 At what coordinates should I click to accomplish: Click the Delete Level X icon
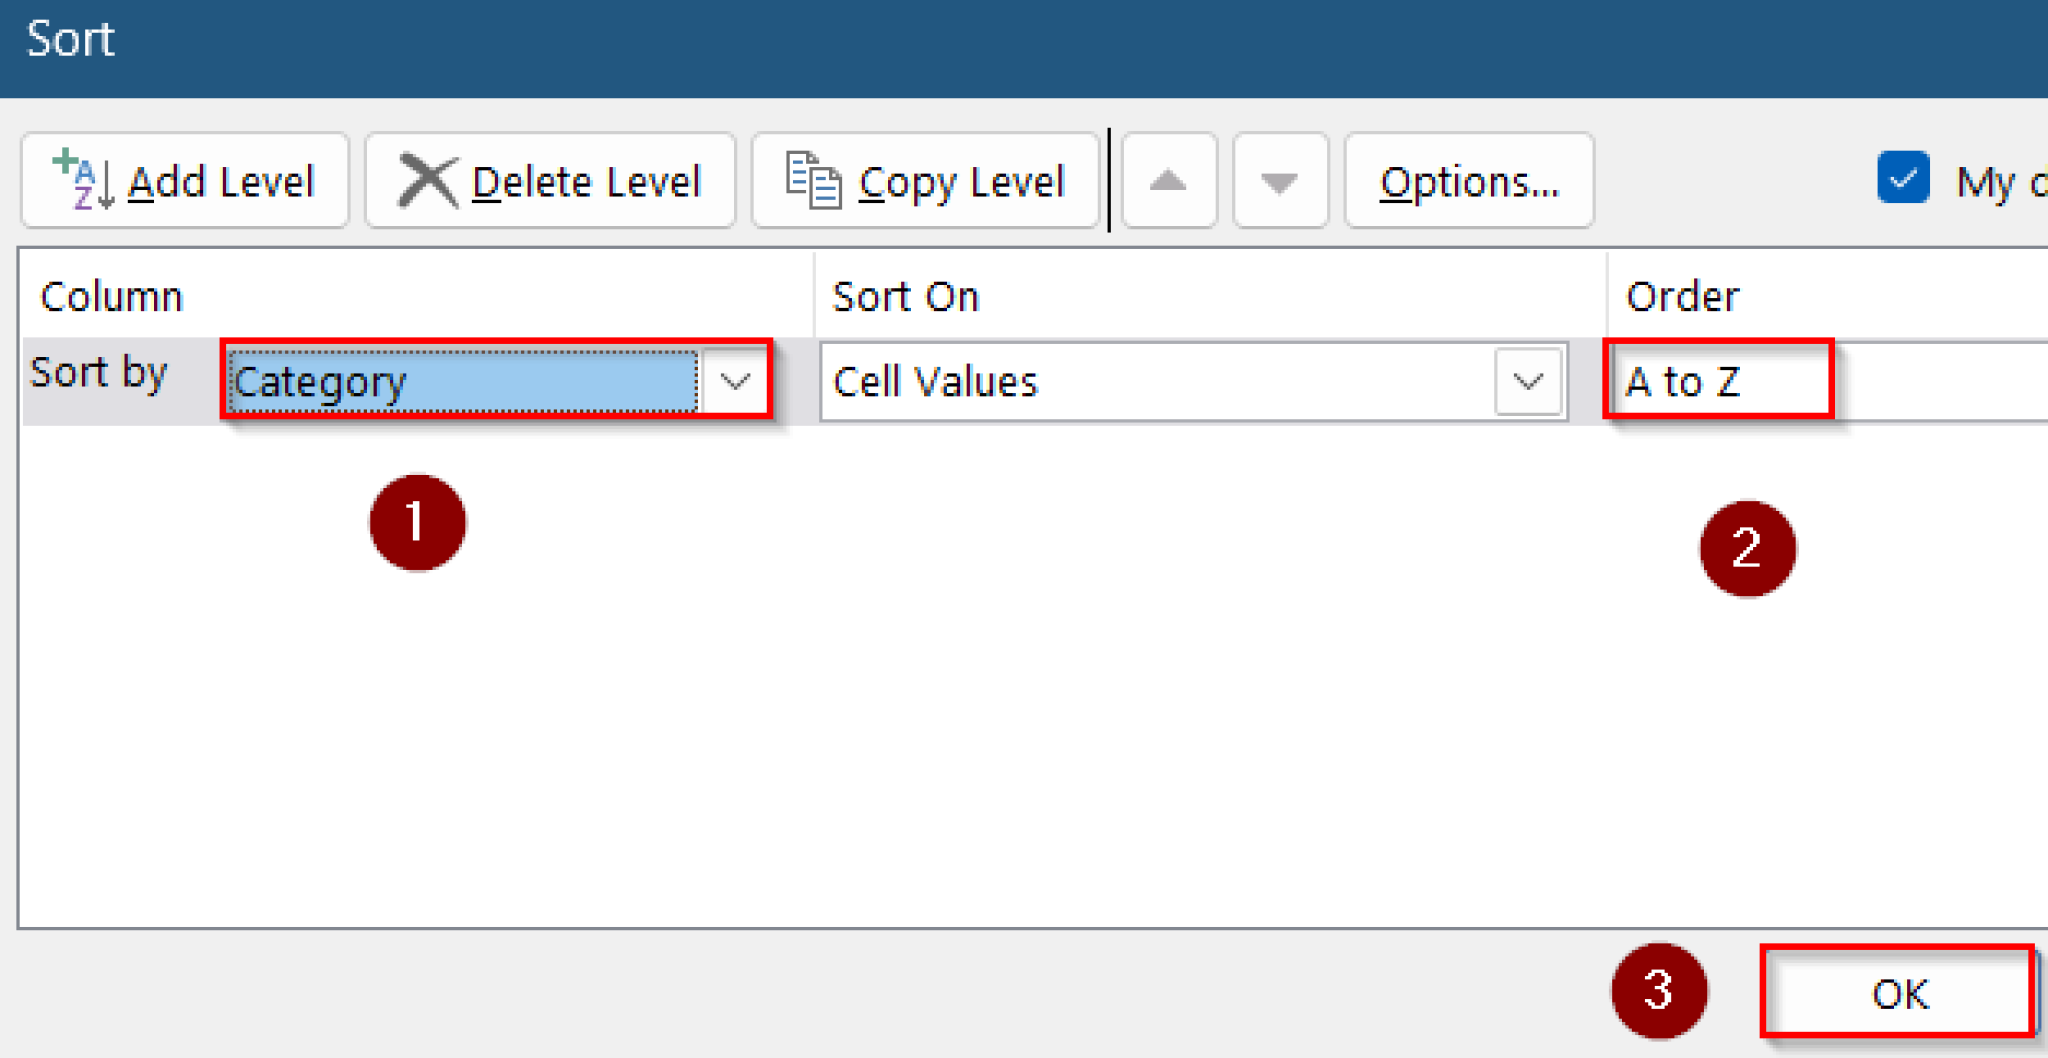[427, 178]
